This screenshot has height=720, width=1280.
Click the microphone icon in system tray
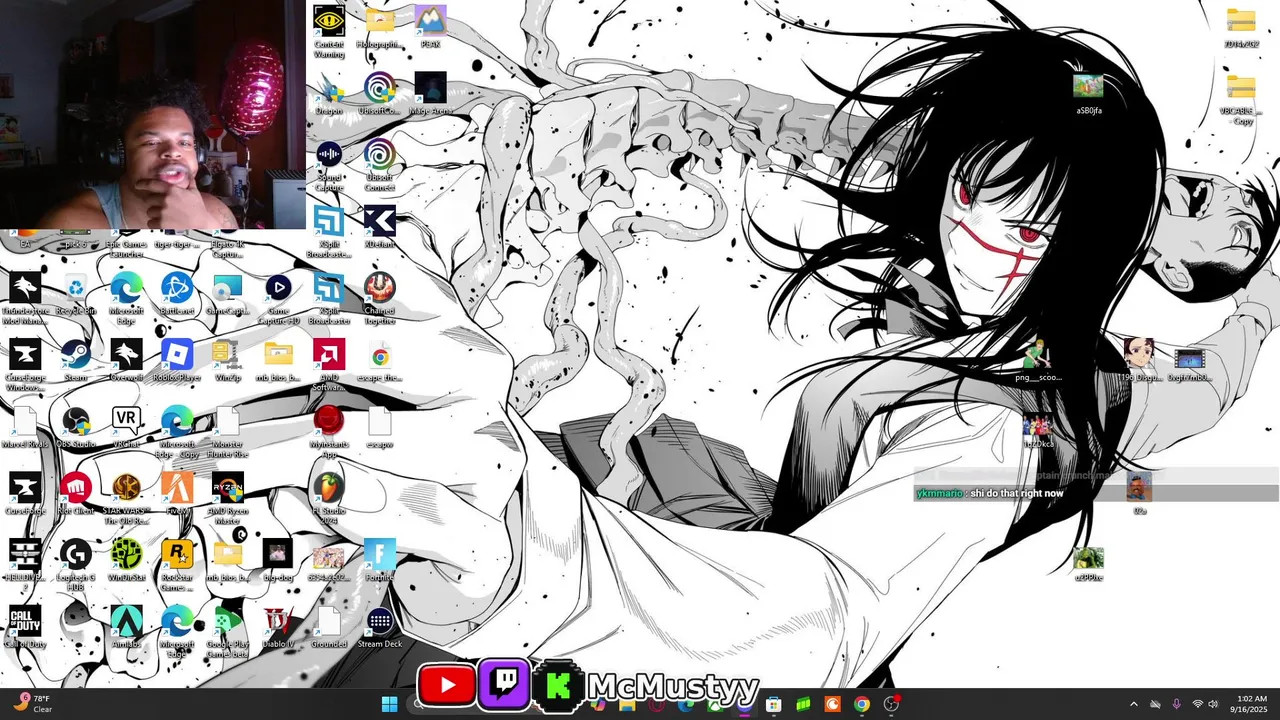[1176, 704]
